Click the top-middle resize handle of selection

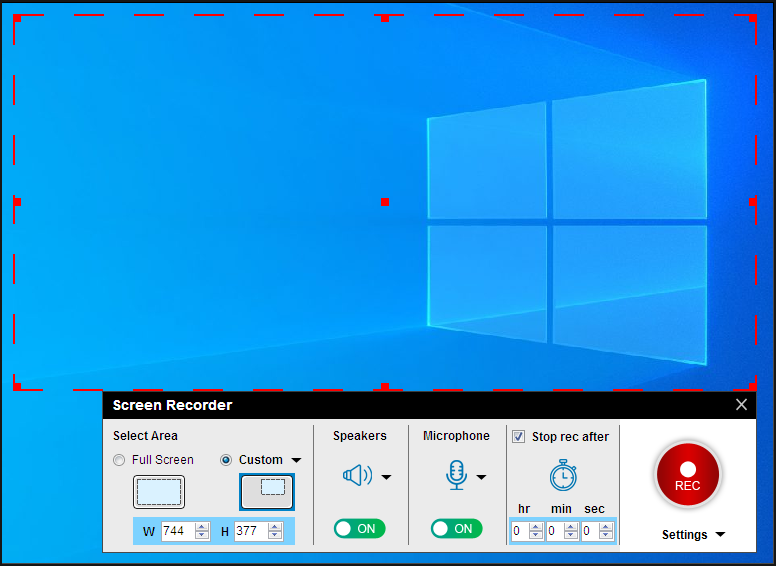385,17
